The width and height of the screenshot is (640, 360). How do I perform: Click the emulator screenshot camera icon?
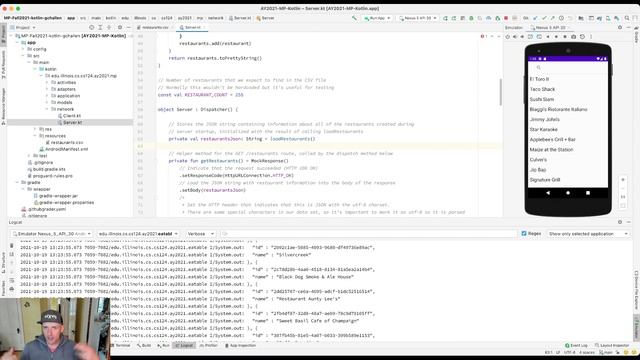573,37
